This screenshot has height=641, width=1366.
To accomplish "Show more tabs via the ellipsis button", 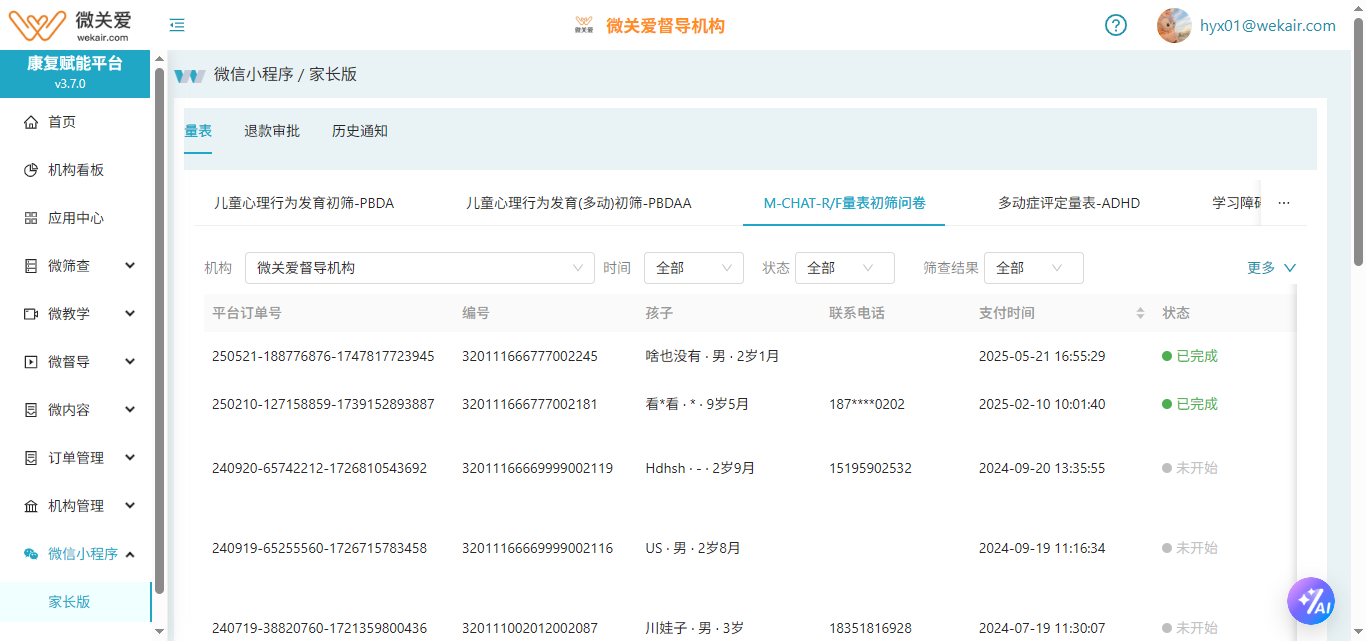I will tap(1284, 203).
